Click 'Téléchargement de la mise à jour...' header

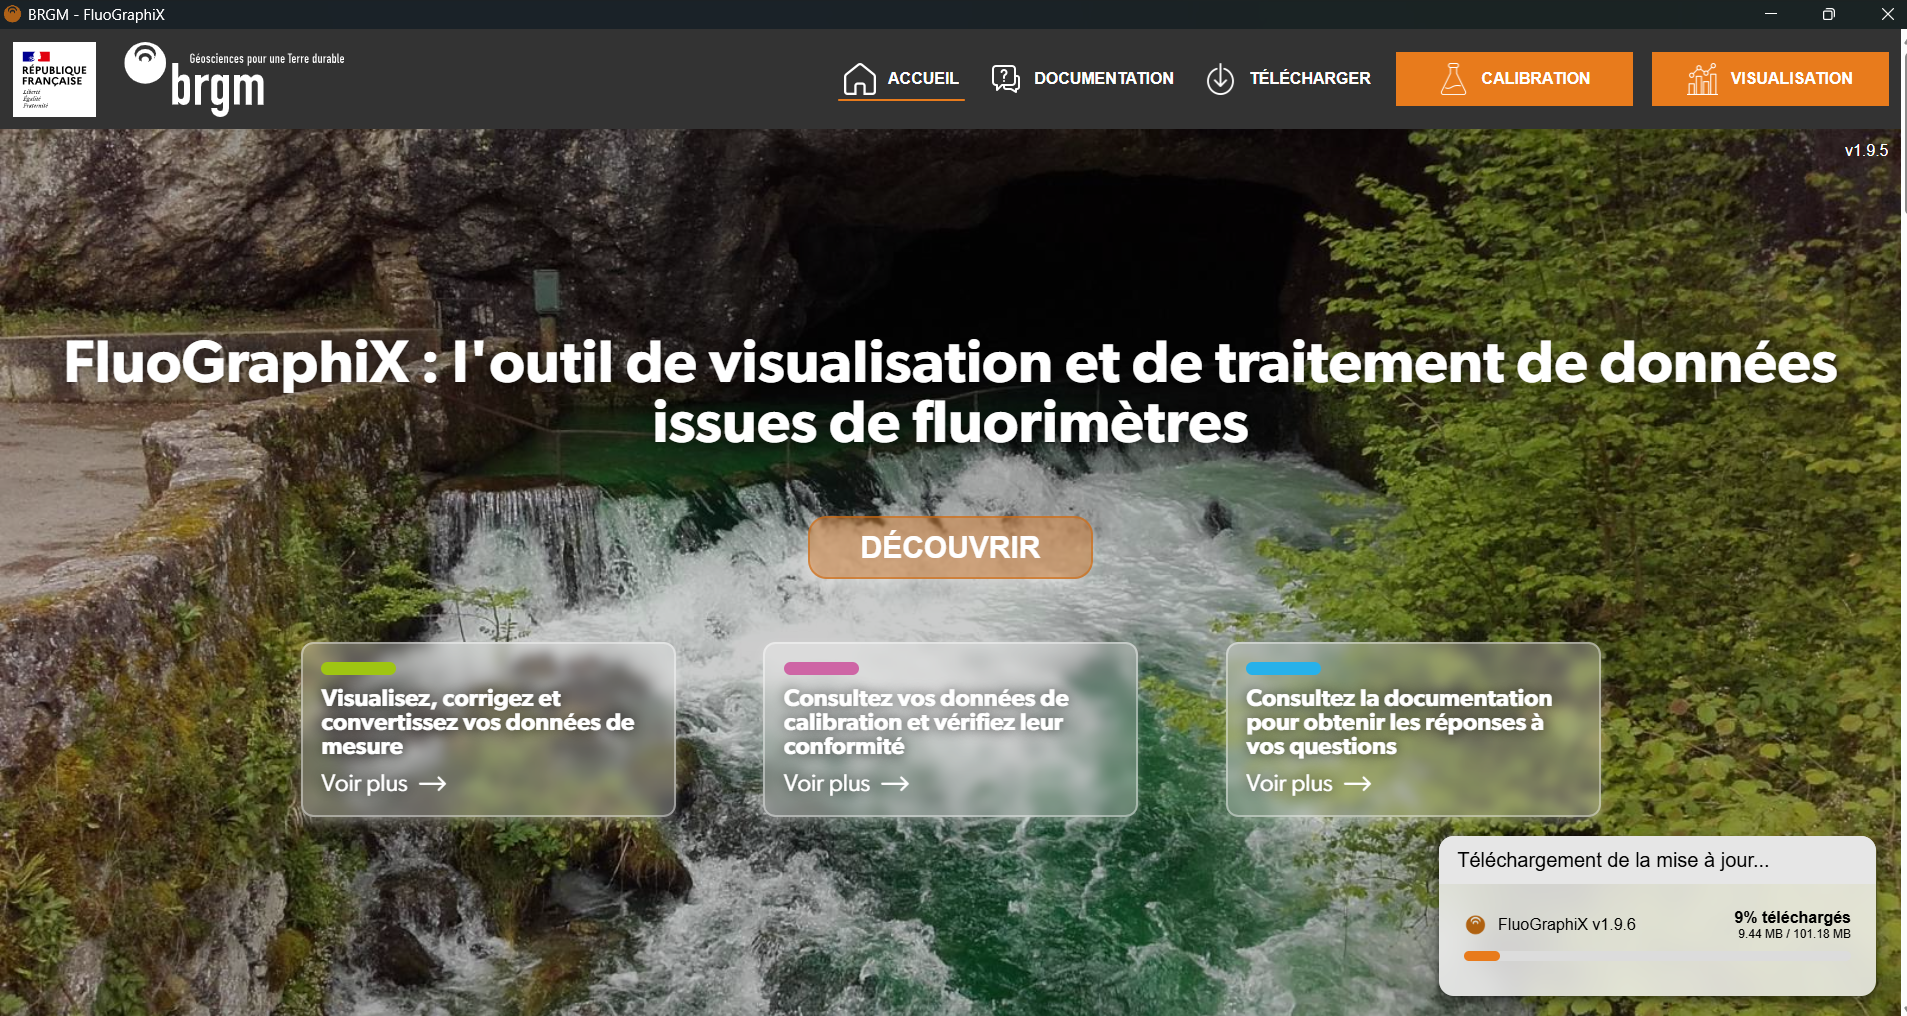tap(1613, 860)
